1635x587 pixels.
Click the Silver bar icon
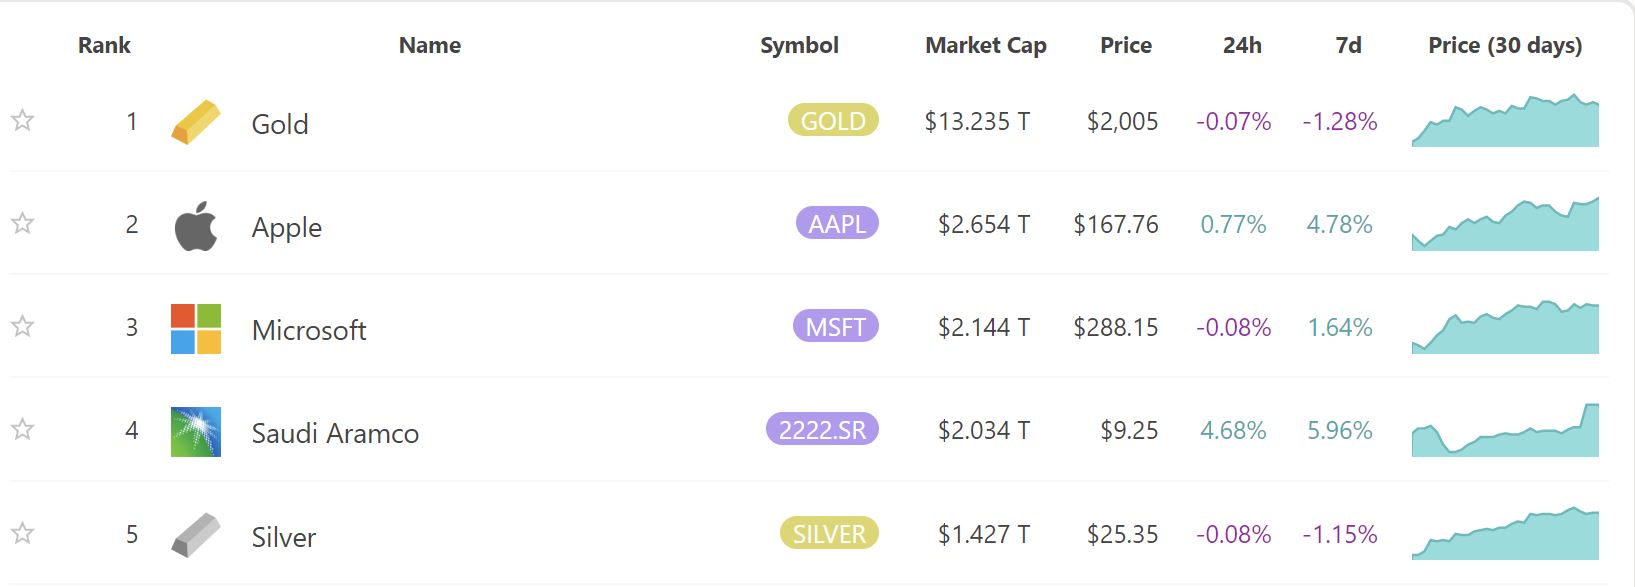coord(196,535)
